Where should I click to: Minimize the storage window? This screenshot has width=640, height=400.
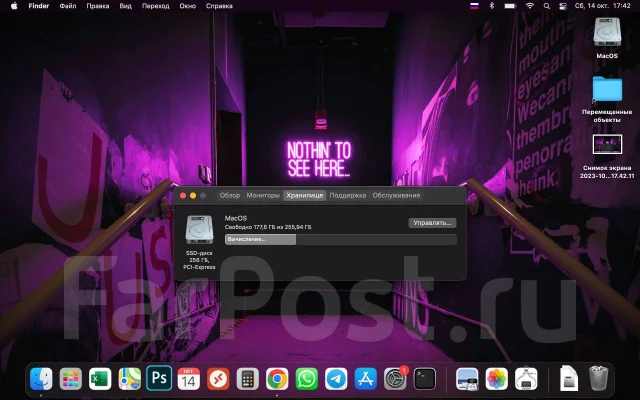coord(193,196)
